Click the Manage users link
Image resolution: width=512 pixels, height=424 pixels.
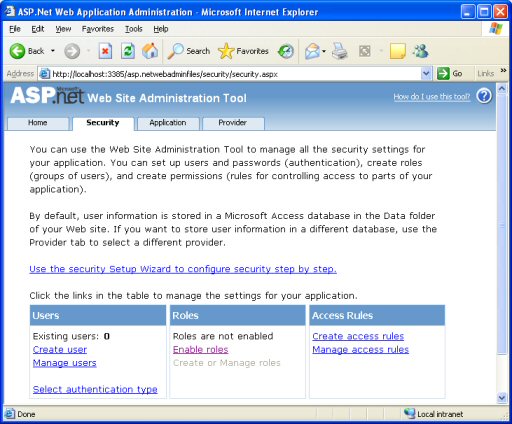pos(65,363)
